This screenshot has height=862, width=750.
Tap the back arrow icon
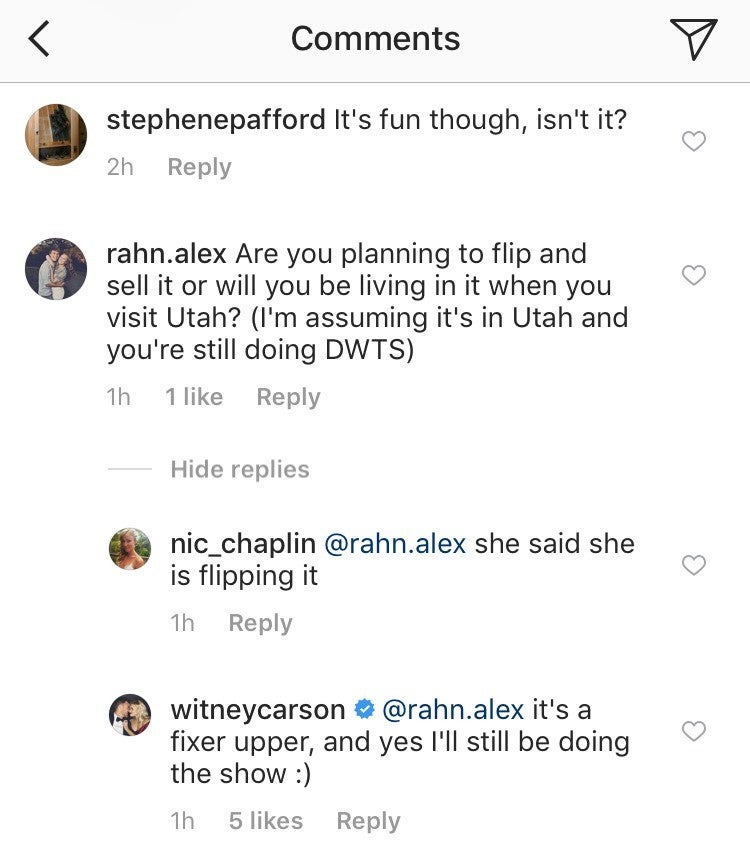pos(40,39)
